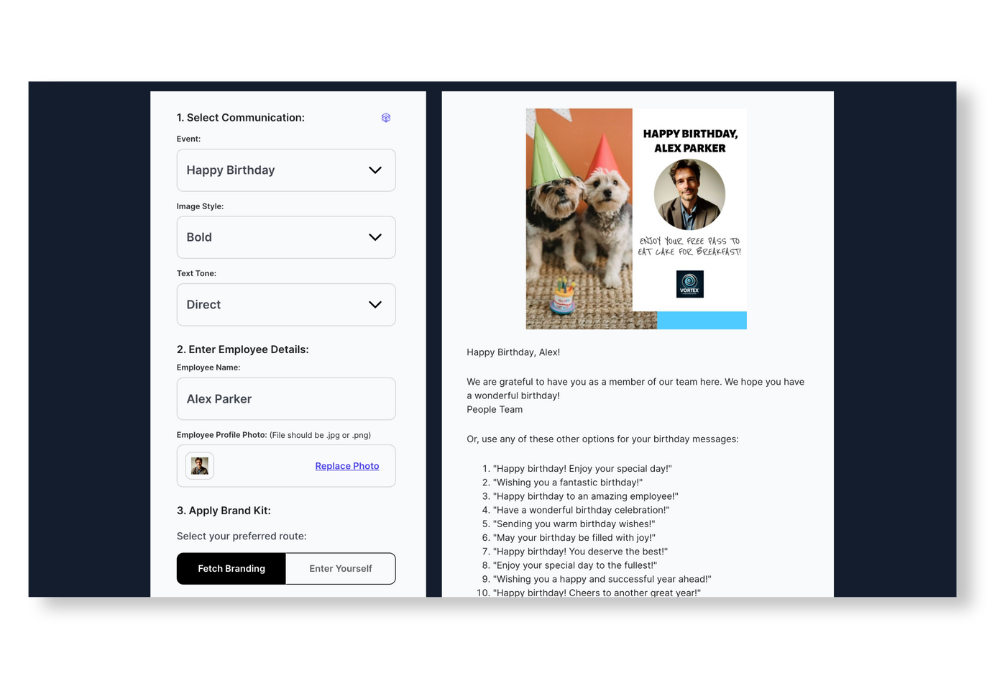
Task: Click Alex Parker's circular portrait on card
Action: pyautogui.click(x=689, y=194)
